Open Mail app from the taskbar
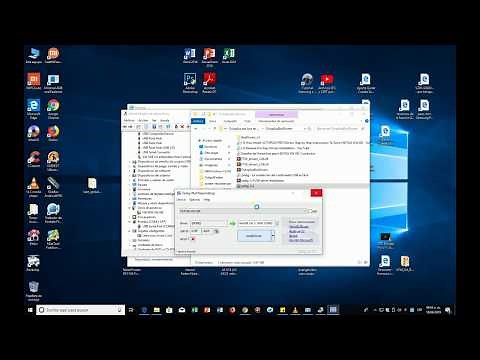The width and height of the screenshot is (480, 360). click(182, 310)
